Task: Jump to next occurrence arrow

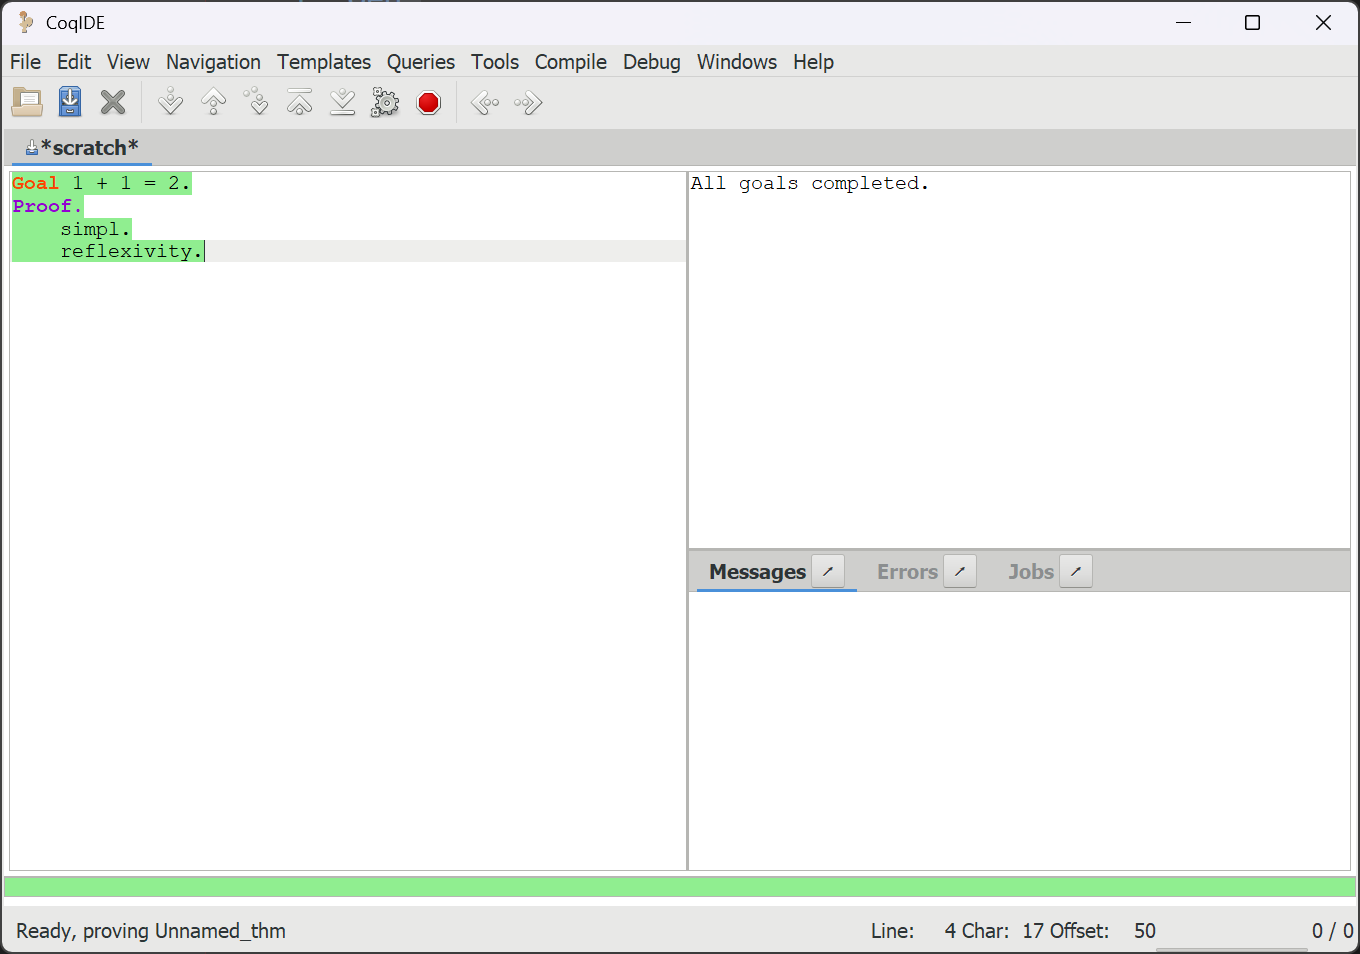Action: 528,102
